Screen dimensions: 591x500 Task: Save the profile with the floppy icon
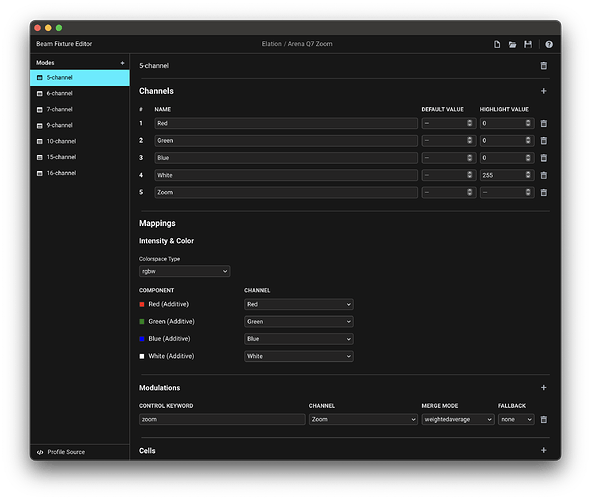(528, 44)
